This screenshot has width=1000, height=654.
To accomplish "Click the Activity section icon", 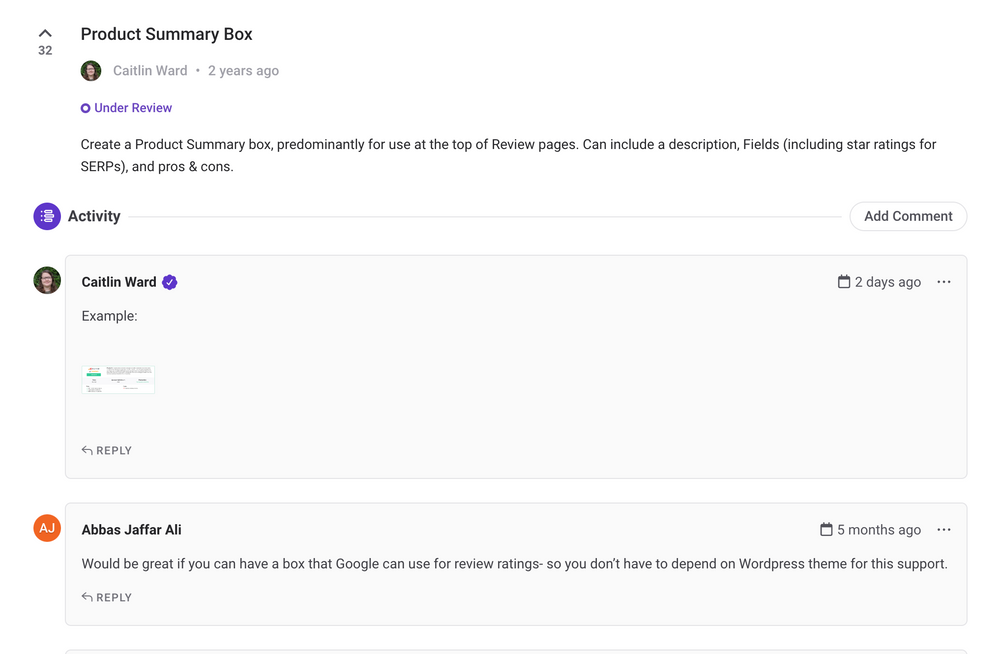I will [x=46, y=216].
